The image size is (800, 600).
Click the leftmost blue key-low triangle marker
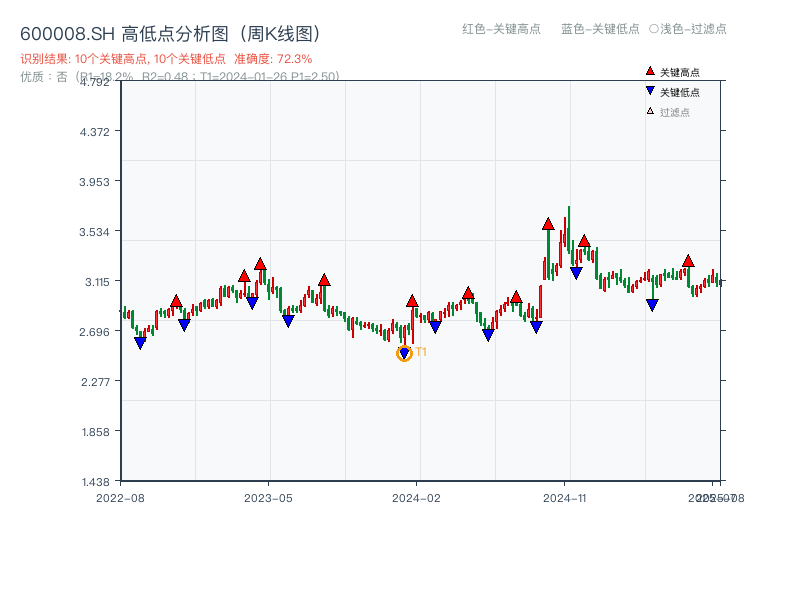pos(140,343)
